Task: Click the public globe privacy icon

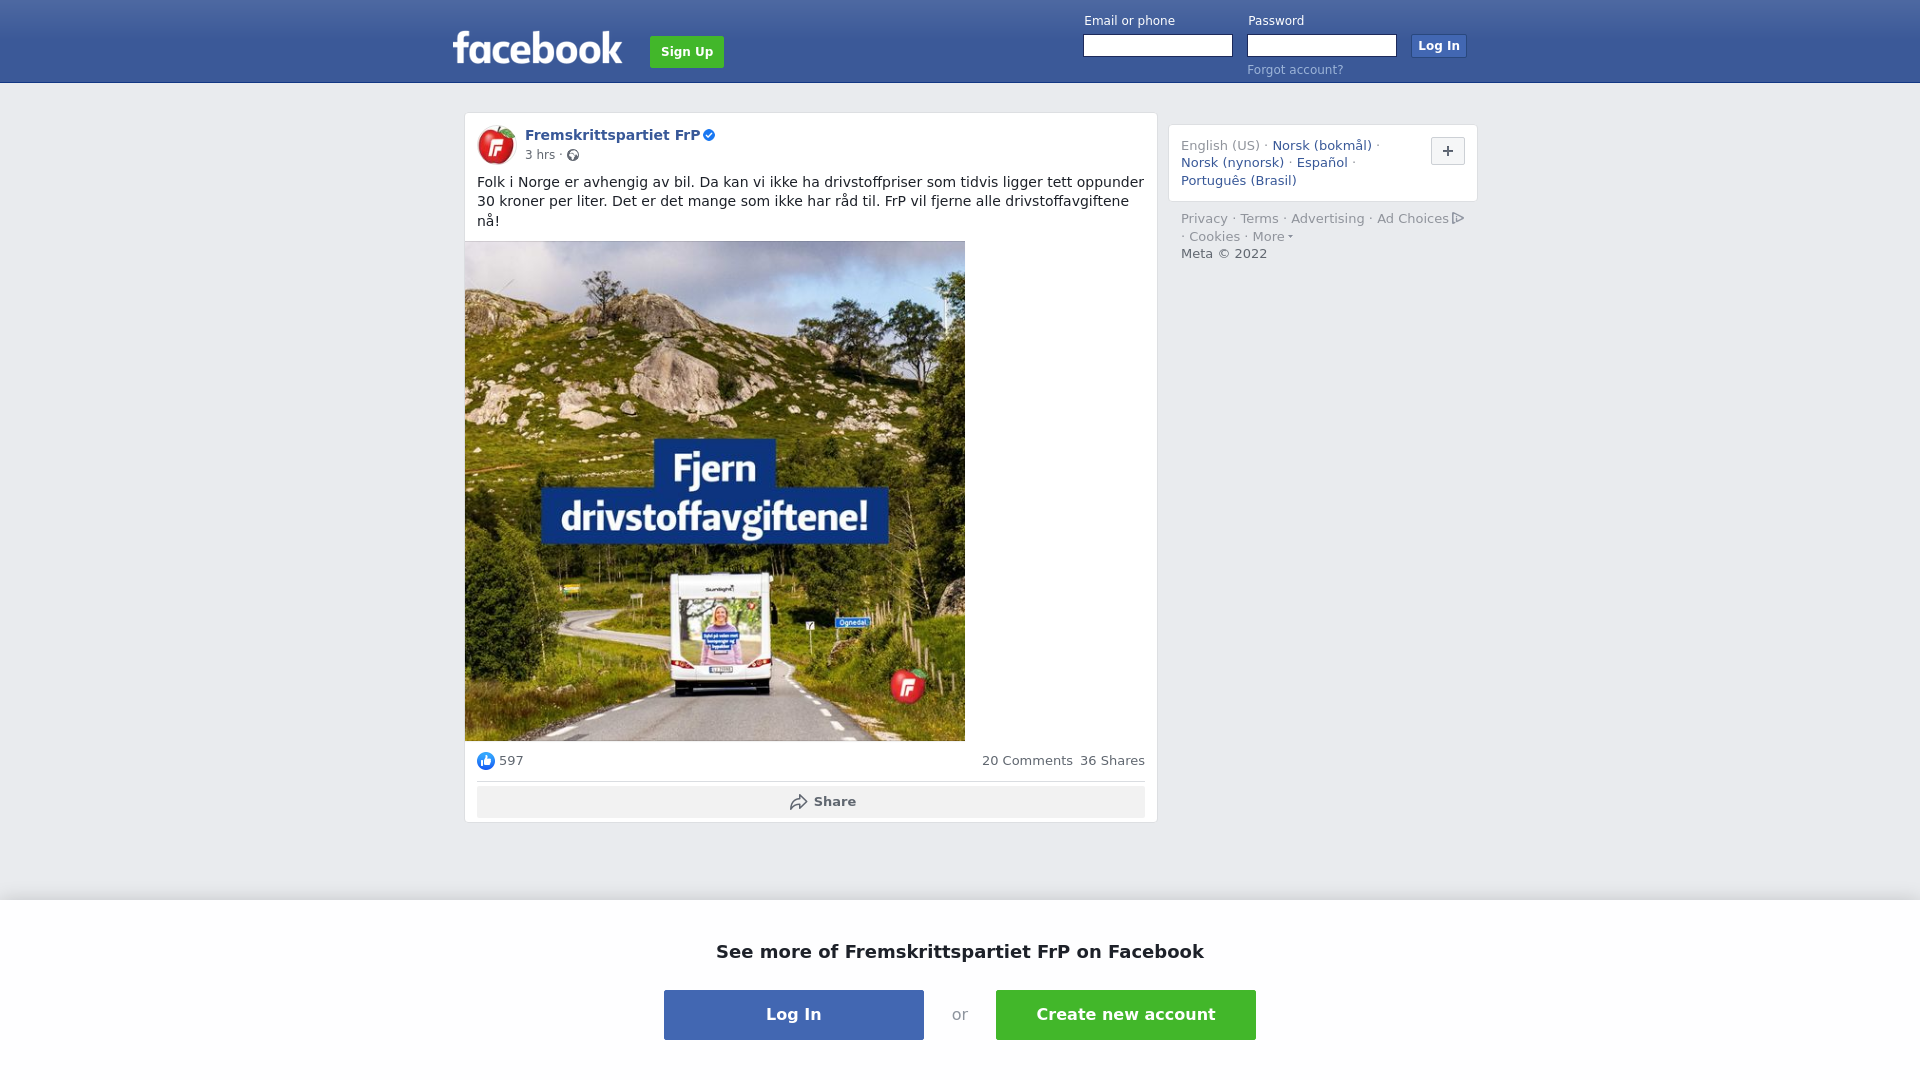Action: tap(573, 155)
